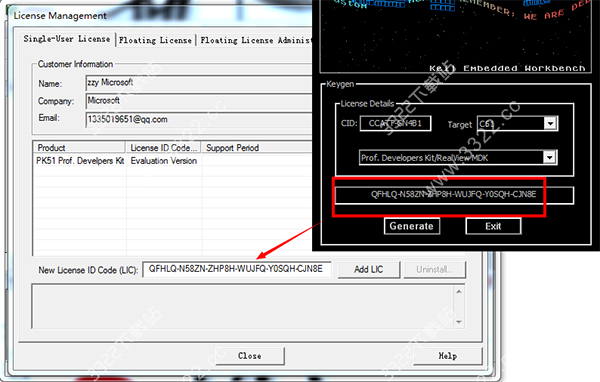This screenshot has height=382, width=600.
Task: Click the Uninstall button
Action: pos(434,269)
